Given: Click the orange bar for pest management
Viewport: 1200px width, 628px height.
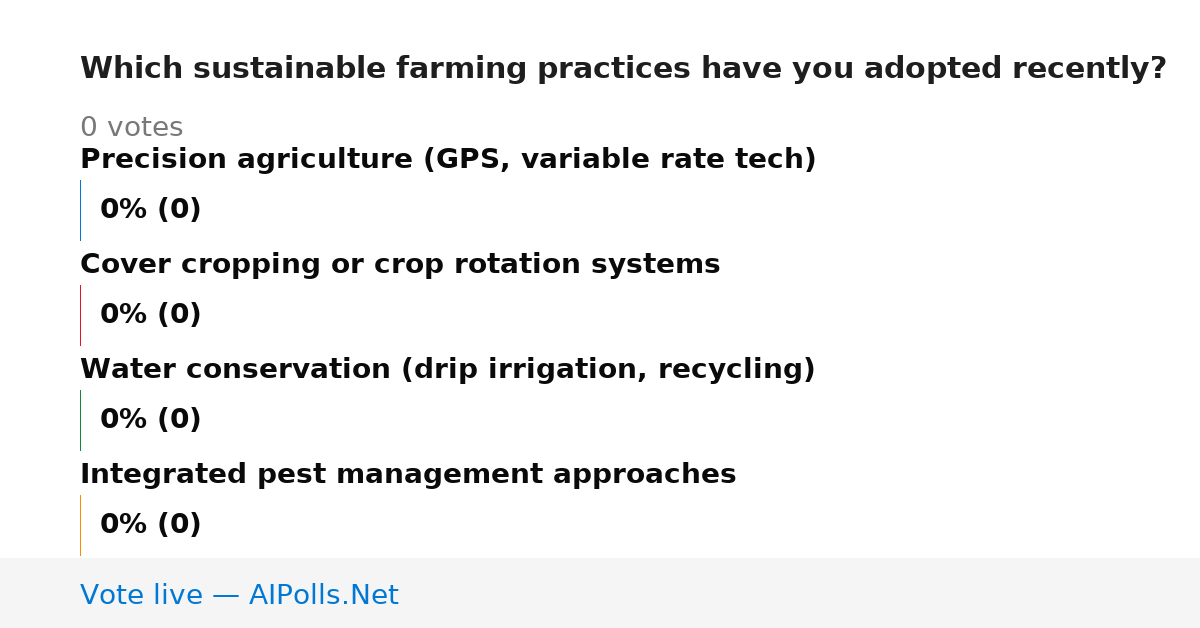Looking at the screenshot, I should 81,525.
